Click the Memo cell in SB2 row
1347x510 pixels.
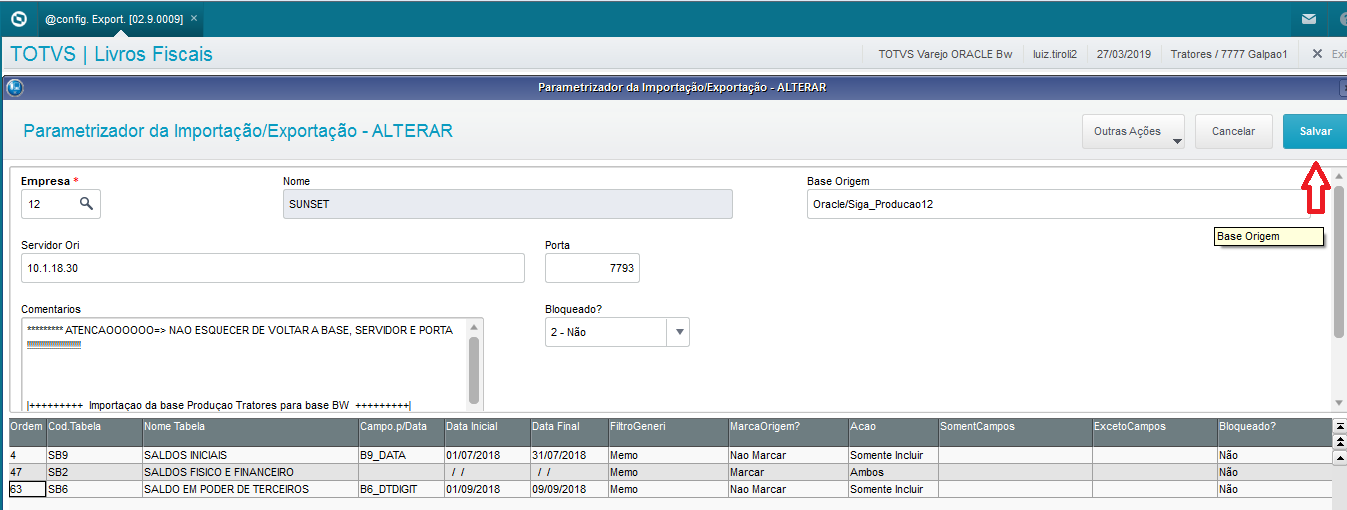coord(667,472)
